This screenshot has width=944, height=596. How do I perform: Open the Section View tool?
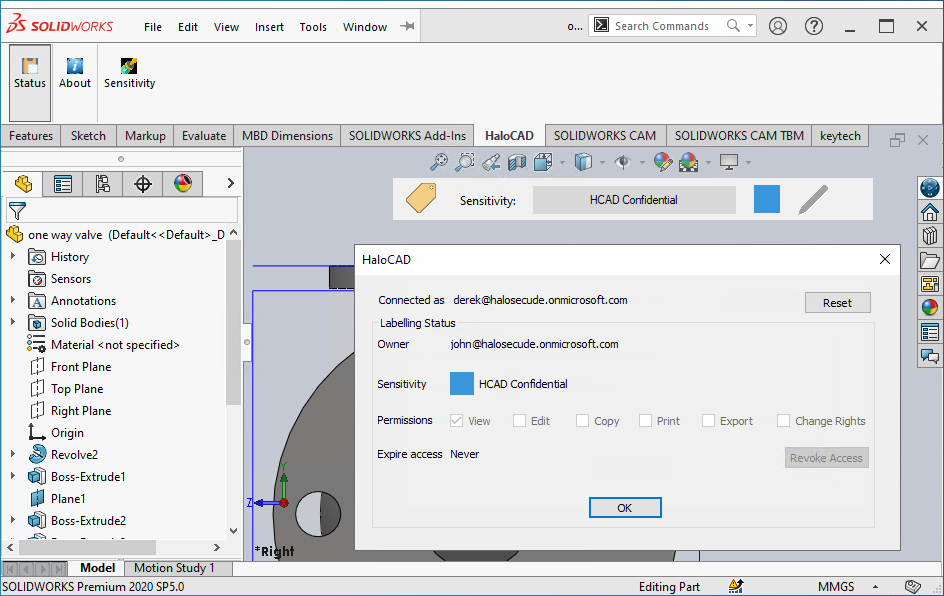pos(516,161)
